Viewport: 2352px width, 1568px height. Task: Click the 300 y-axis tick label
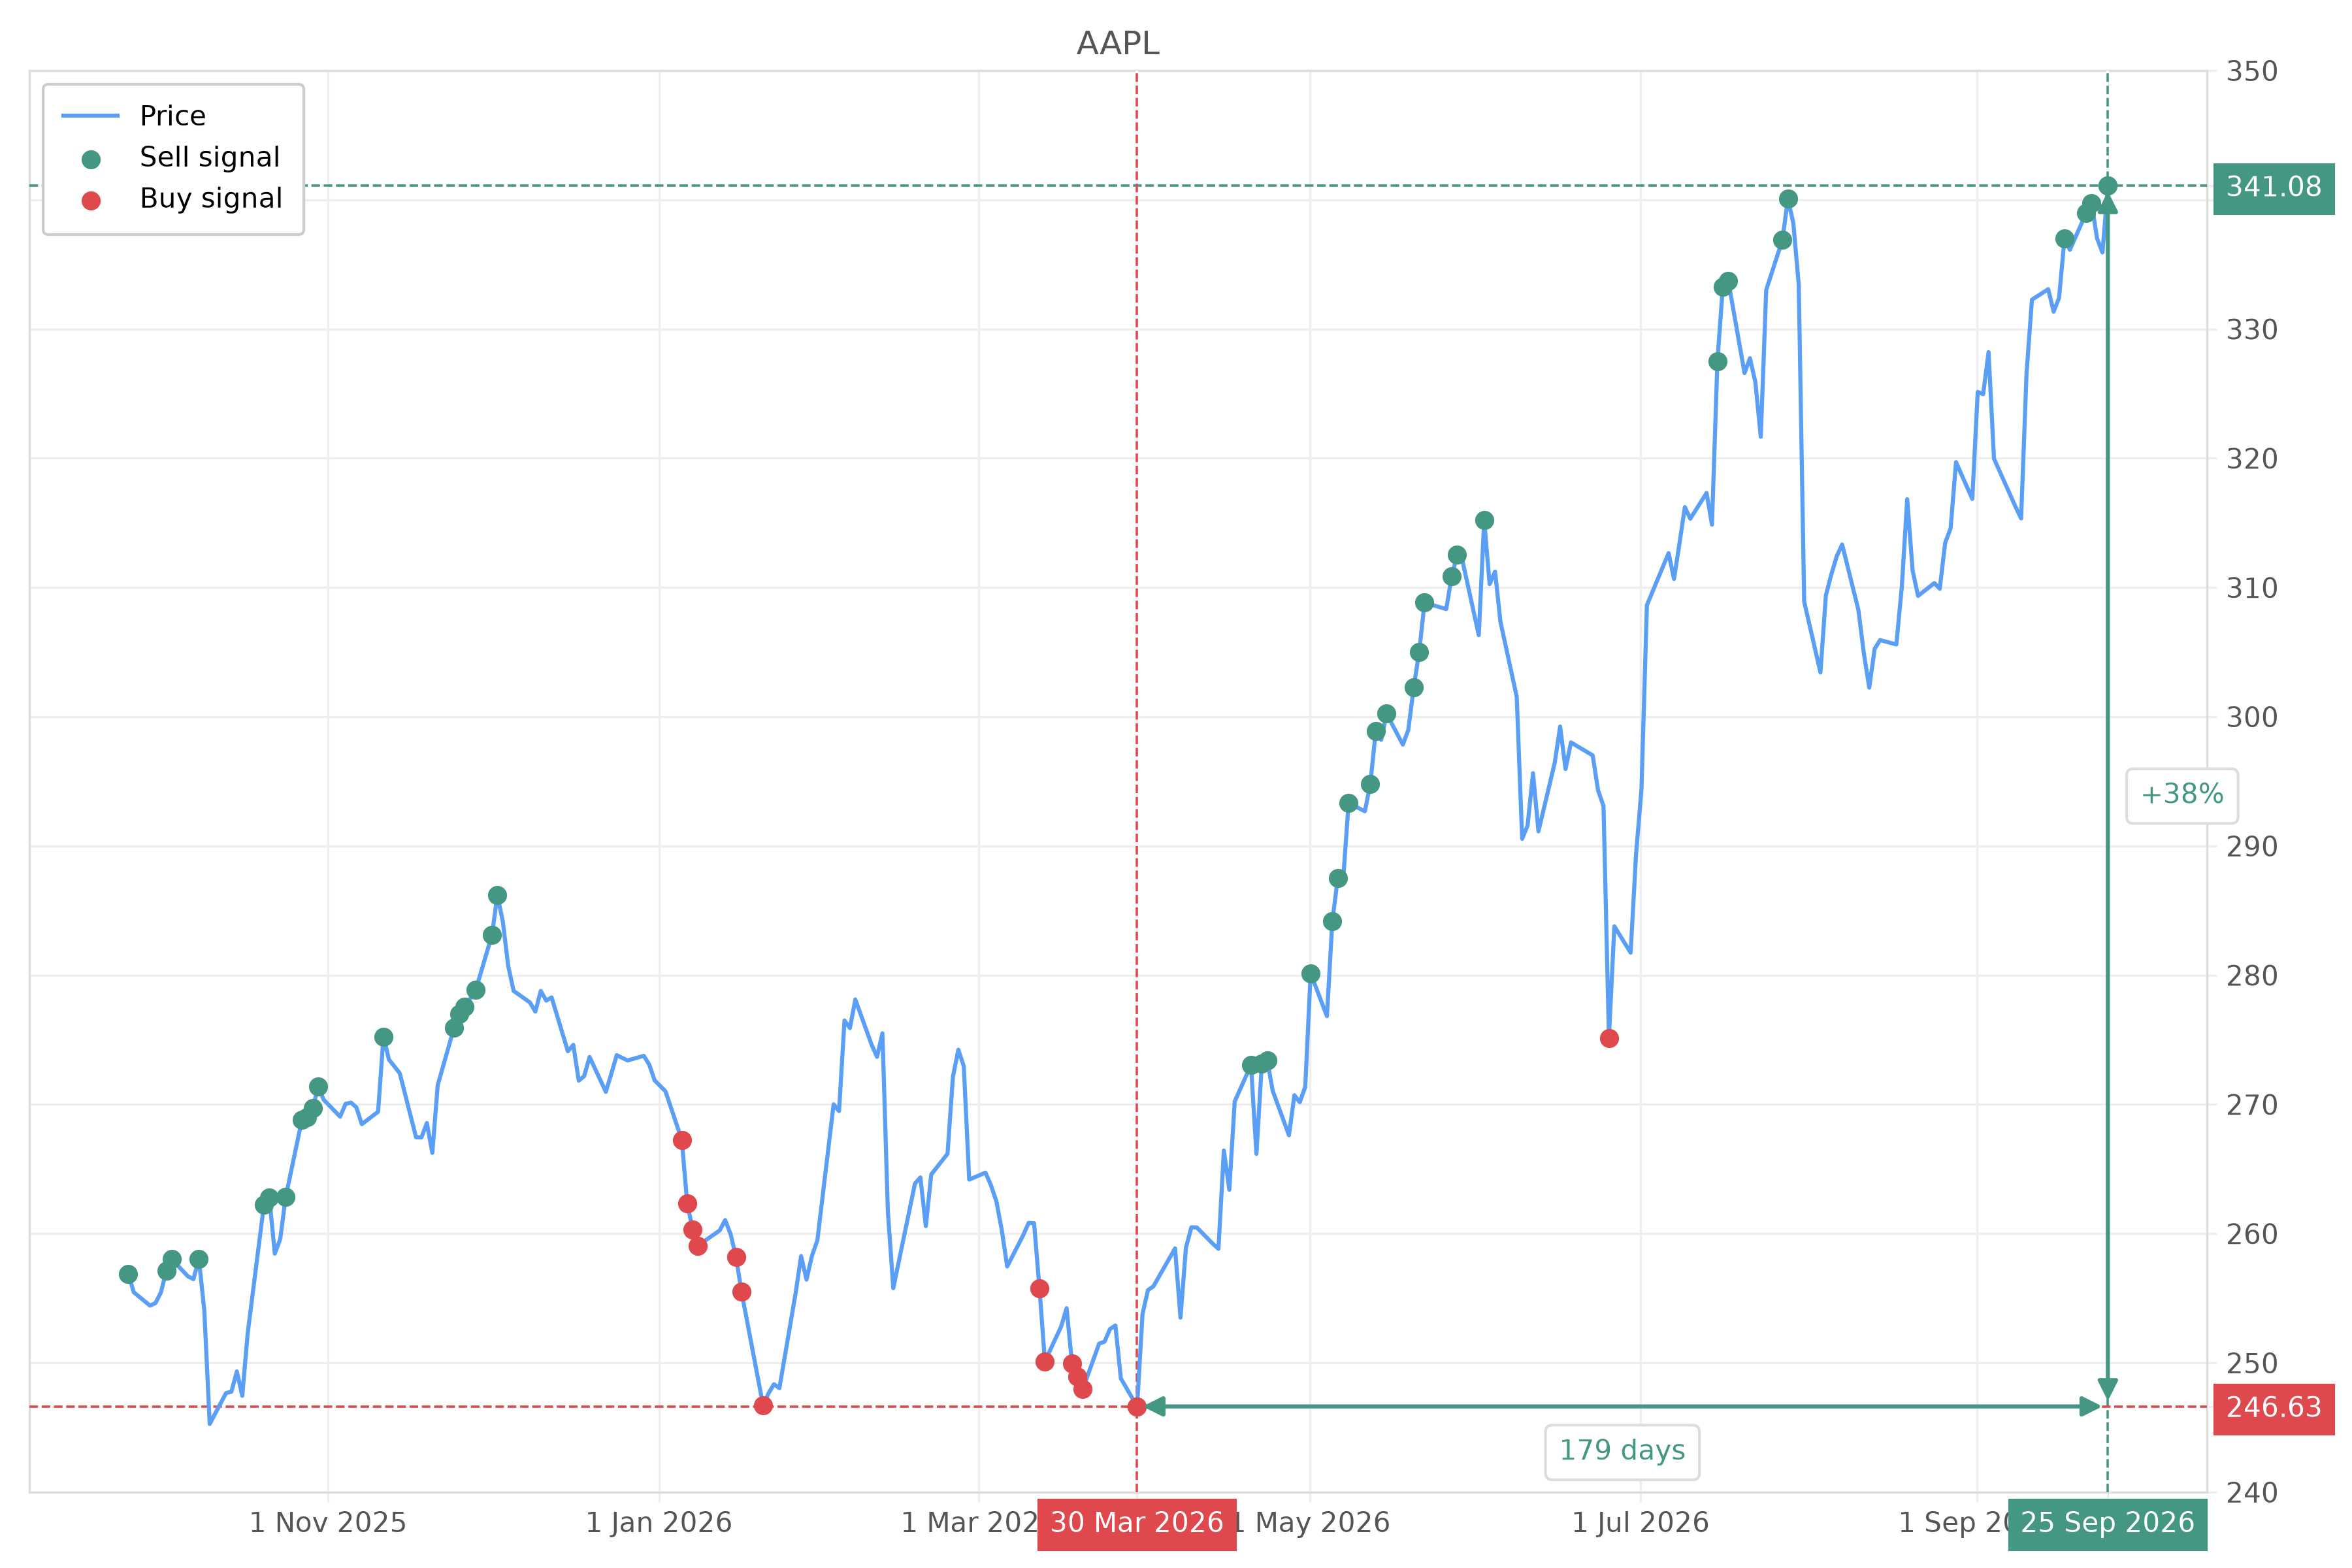(x=2252, y=717)
